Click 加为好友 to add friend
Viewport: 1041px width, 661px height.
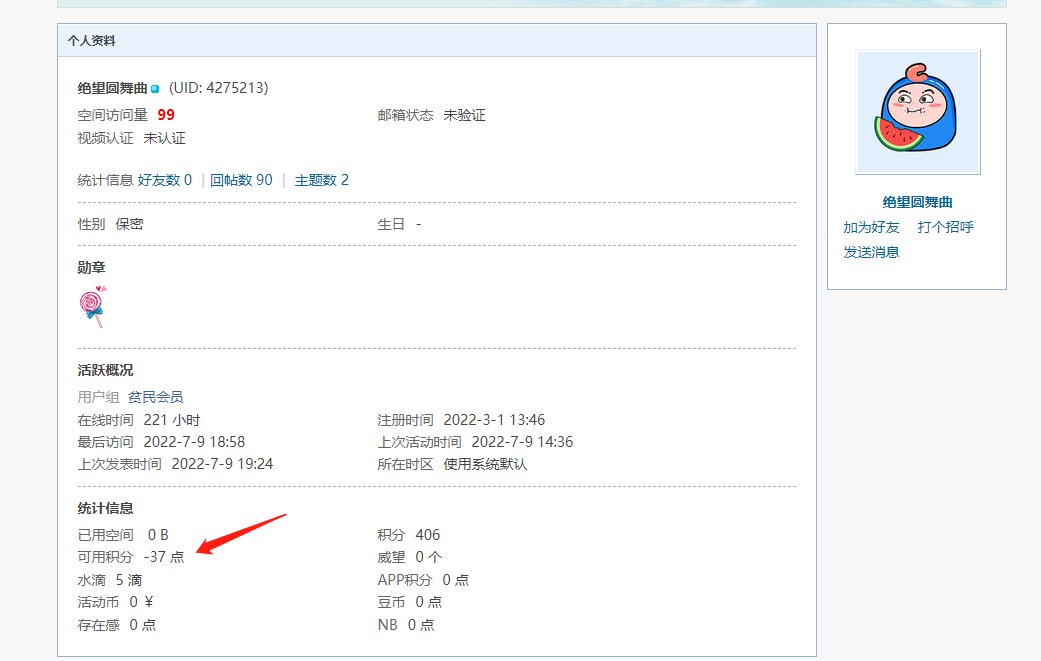[871, 227]
